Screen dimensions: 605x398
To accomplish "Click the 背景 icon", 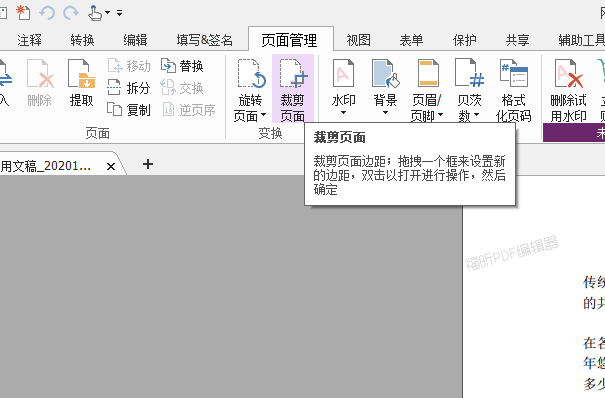I will pos(385,74).
